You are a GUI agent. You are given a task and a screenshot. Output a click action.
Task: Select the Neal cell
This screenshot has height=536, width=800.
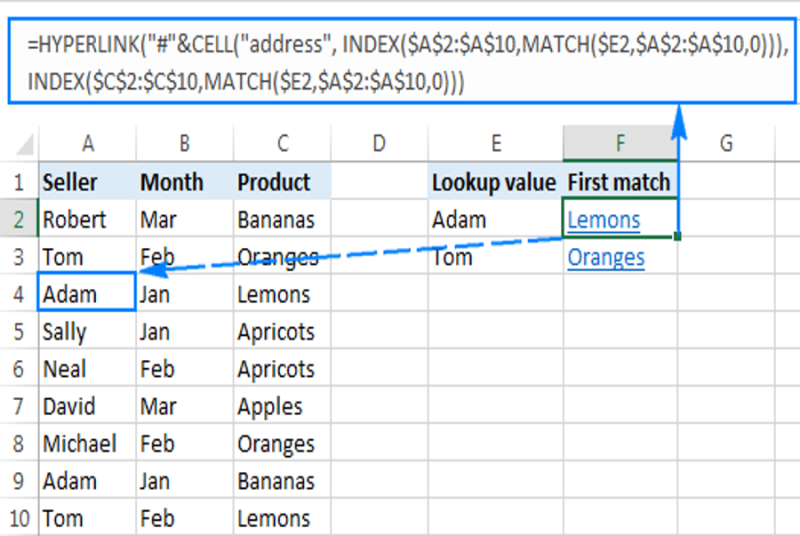(x=88, y=369)
